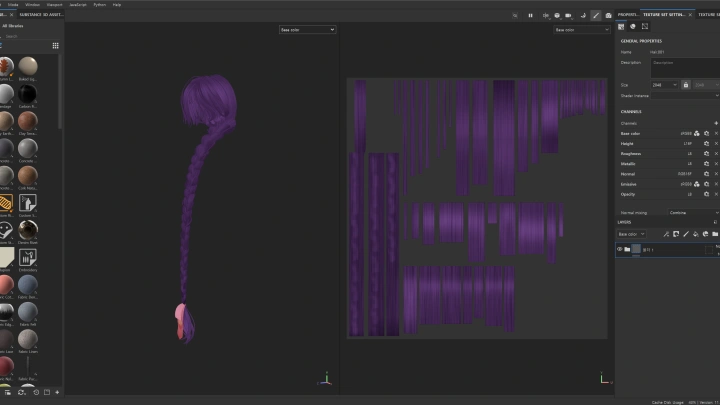Screen dimensions: 720x405
Task: Select the All libraries heading
Action: (x=13, y=26)
